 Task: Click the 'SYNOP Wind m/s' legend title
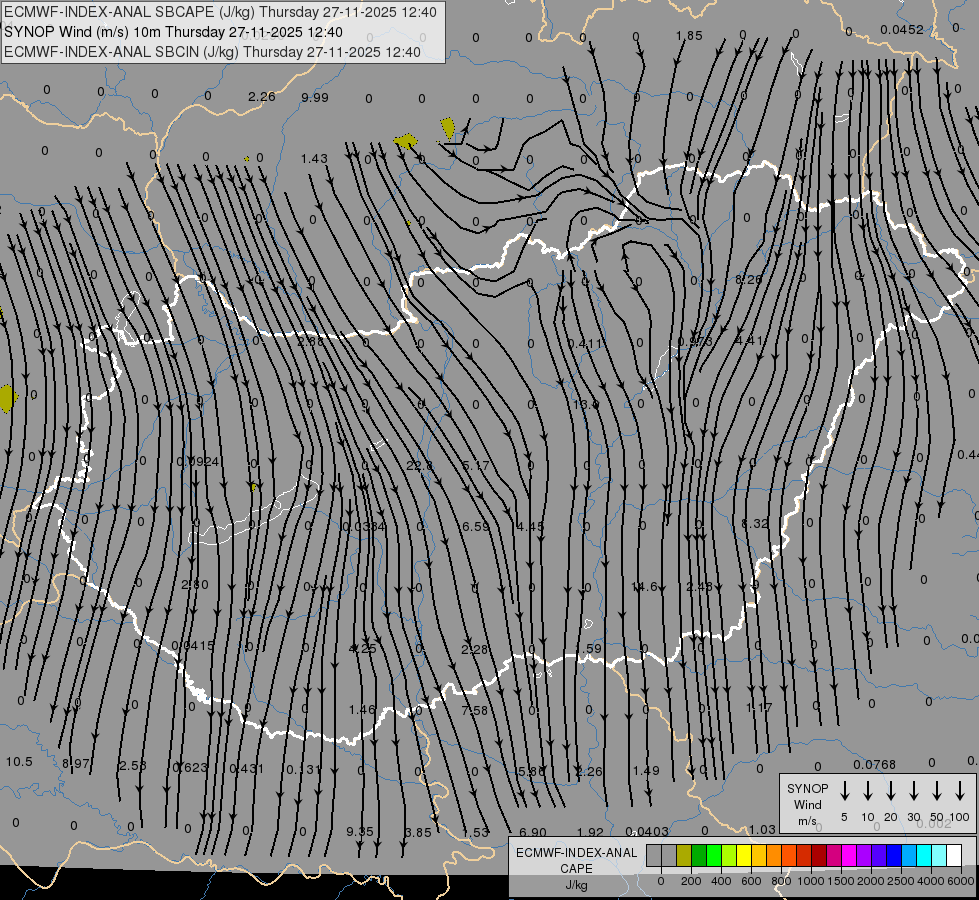coord(807,804)
